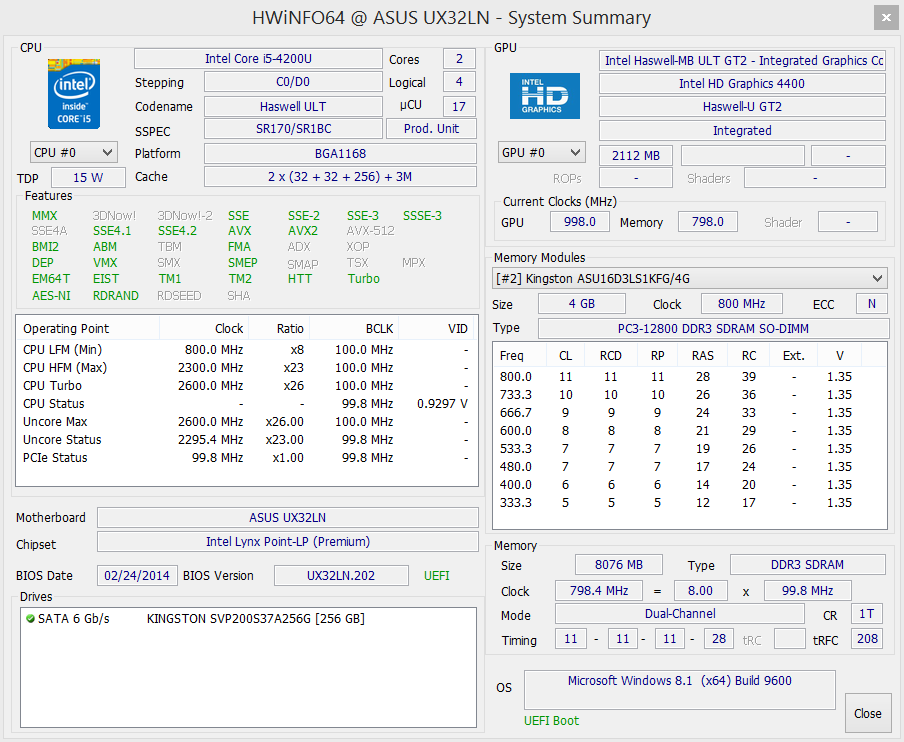The height and width of the screenshot is (742, 904).
Task: Click the 15 W TDP field
Action: click(x=88, y=178)
